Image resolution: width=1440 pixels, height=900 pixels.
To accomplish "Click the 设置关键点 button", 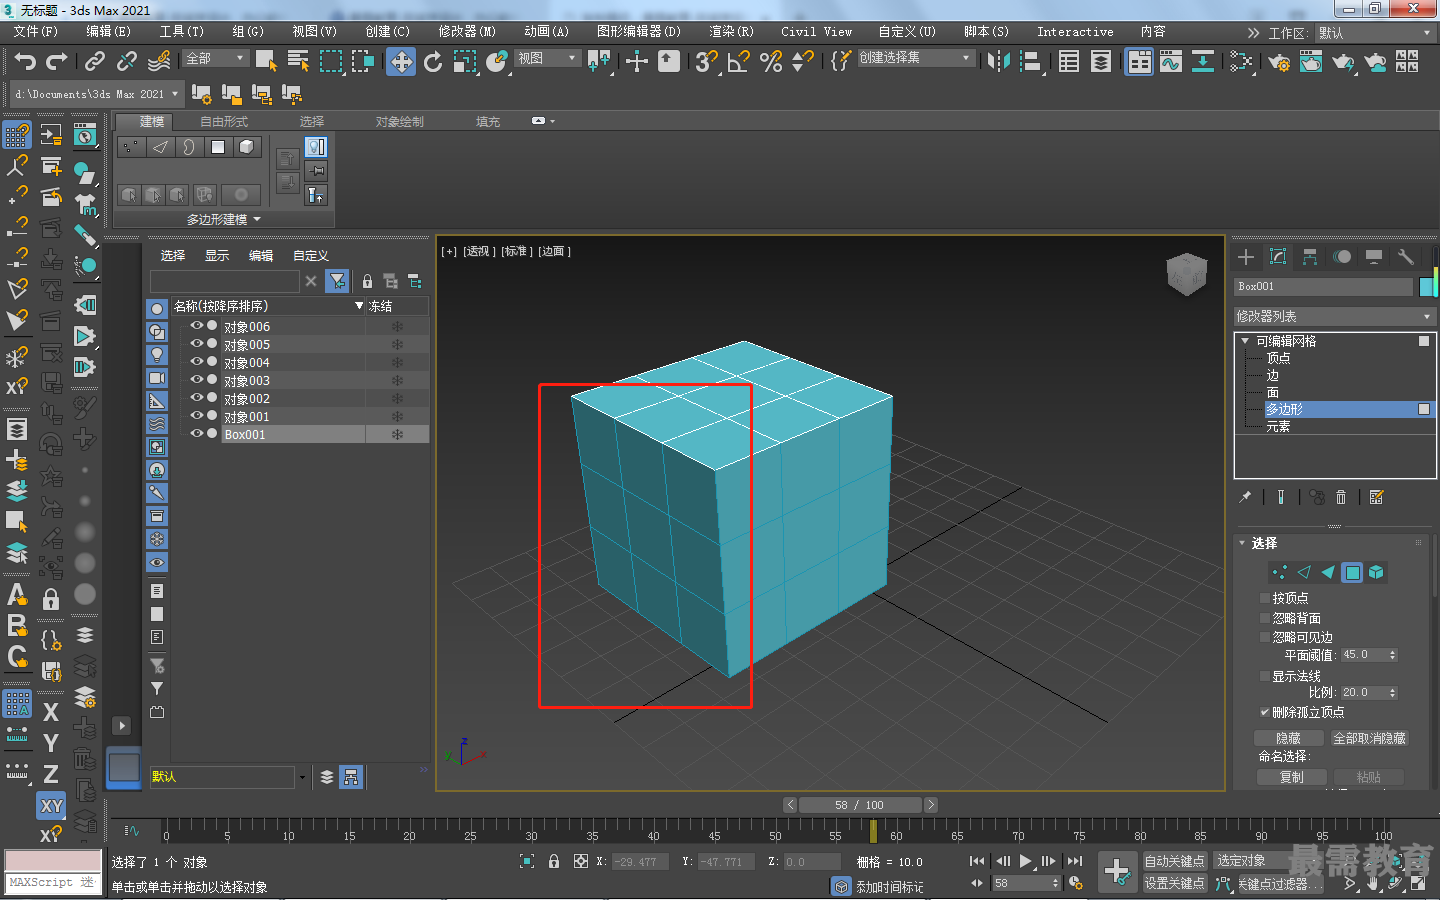I will coord(1174,883).
